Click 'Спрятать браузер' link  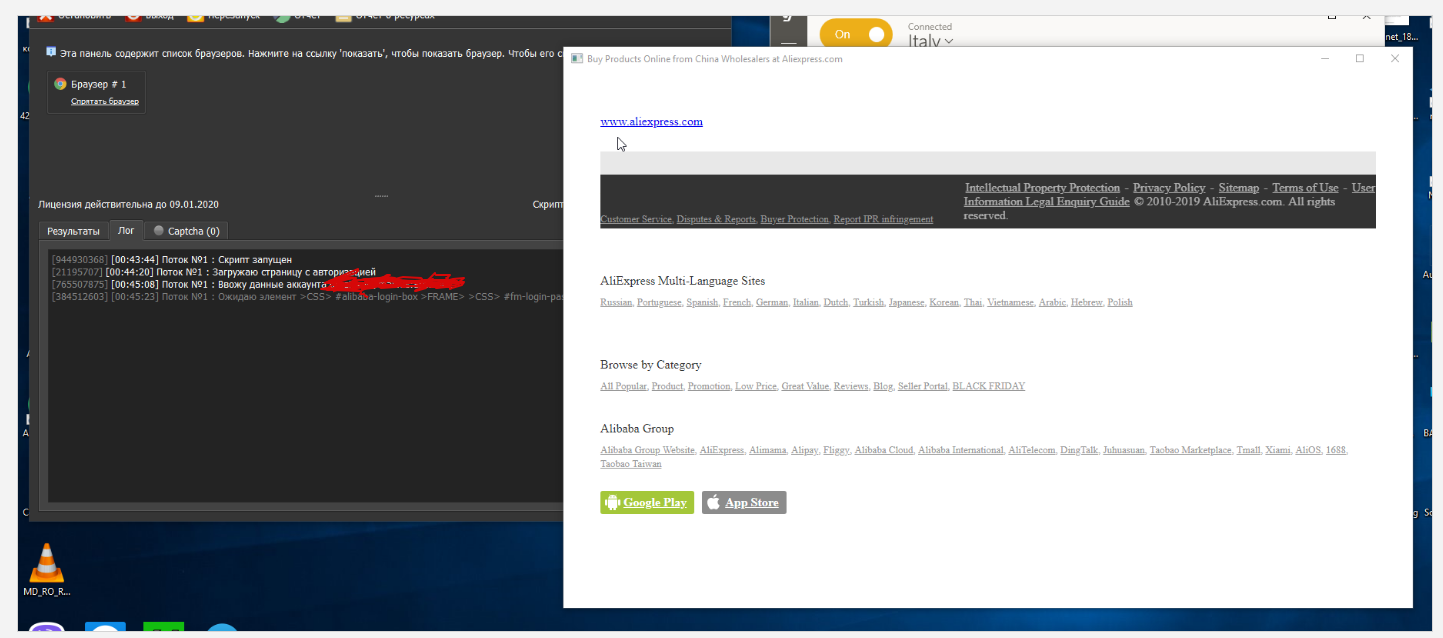(105, 102)
